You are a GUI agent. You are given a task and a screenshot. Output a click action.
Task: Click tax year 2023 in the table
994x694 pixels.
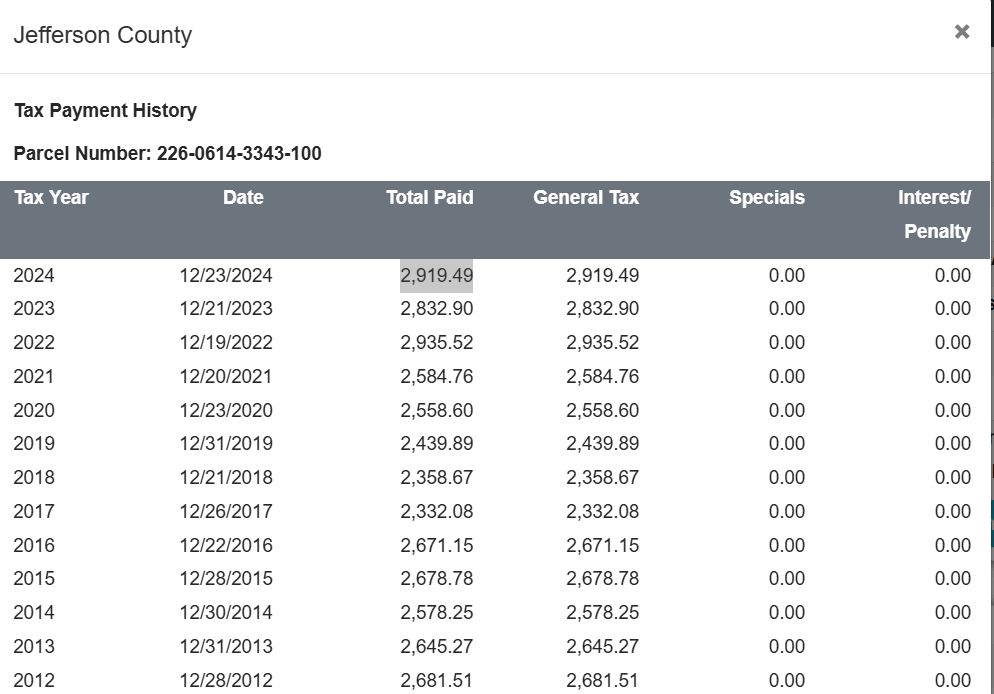pyautogui.click(x=34, y=309)
